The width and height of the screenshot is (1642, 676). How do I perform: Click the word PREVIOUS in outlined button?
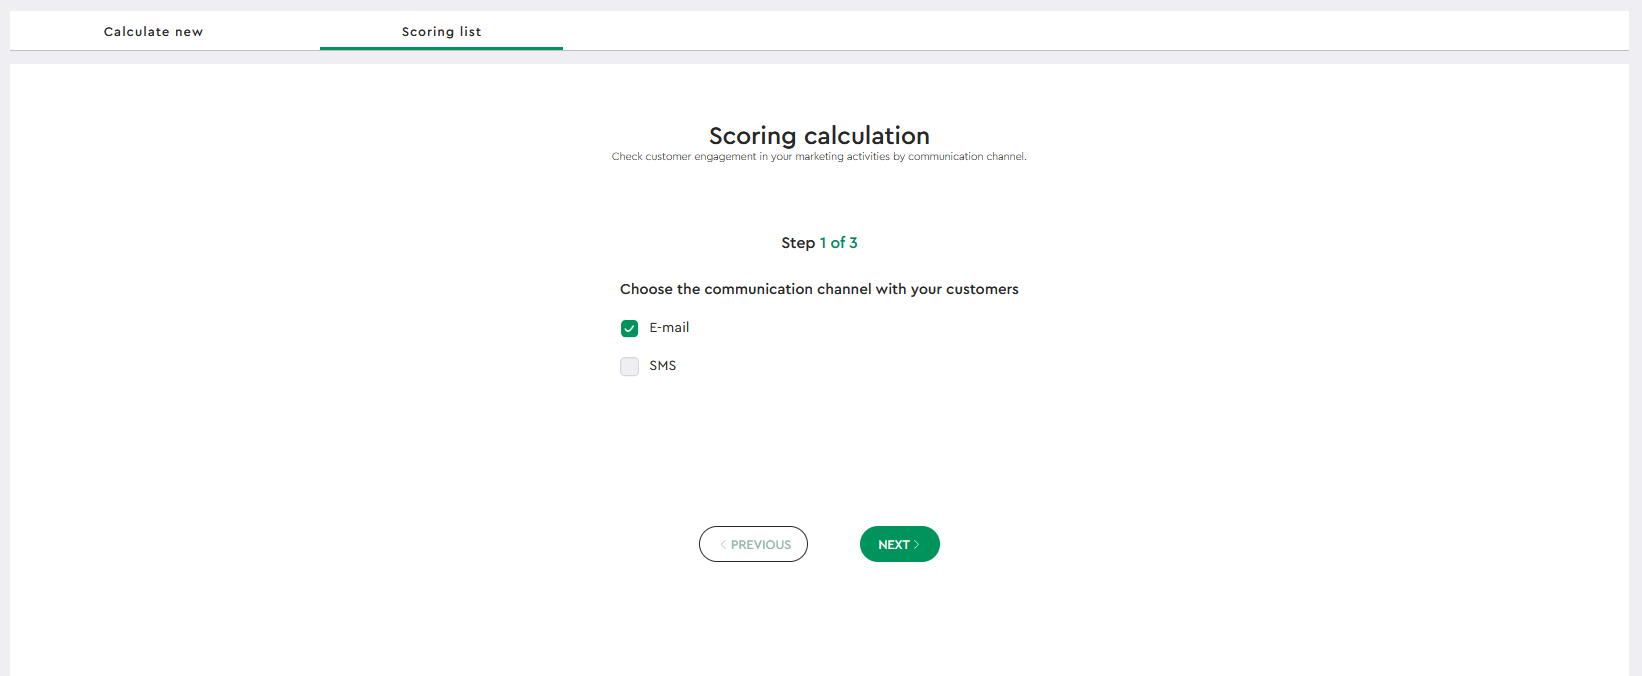pos(761,545)
